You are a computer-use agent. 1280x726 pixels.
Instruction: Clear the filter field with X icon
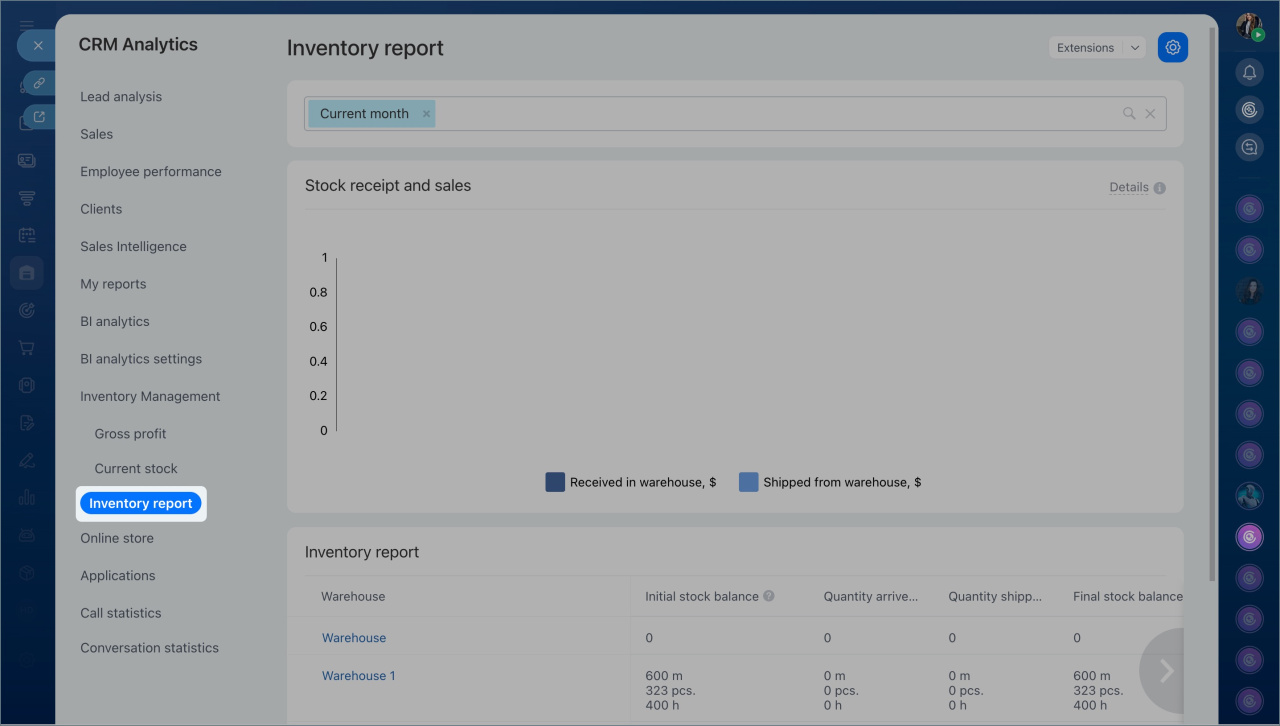1150,114
